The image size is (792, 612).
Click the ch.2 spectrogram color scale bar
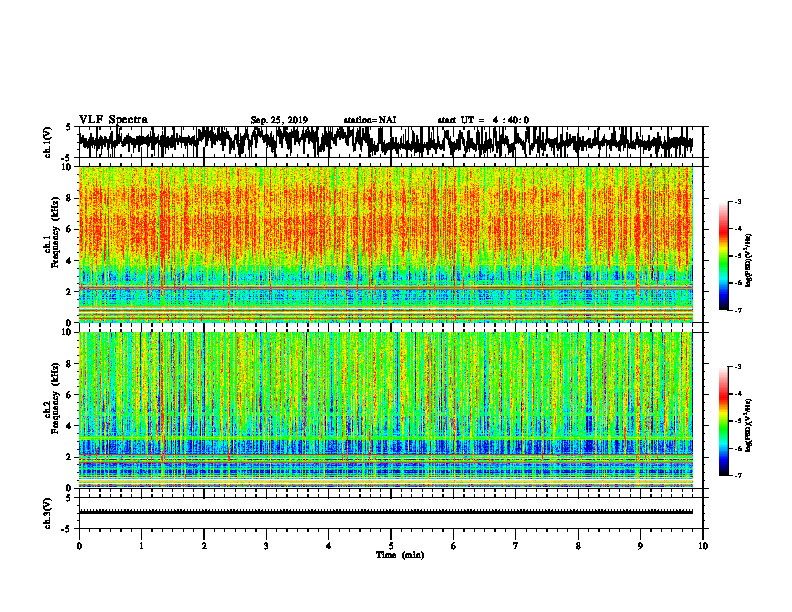coord(723,421)
